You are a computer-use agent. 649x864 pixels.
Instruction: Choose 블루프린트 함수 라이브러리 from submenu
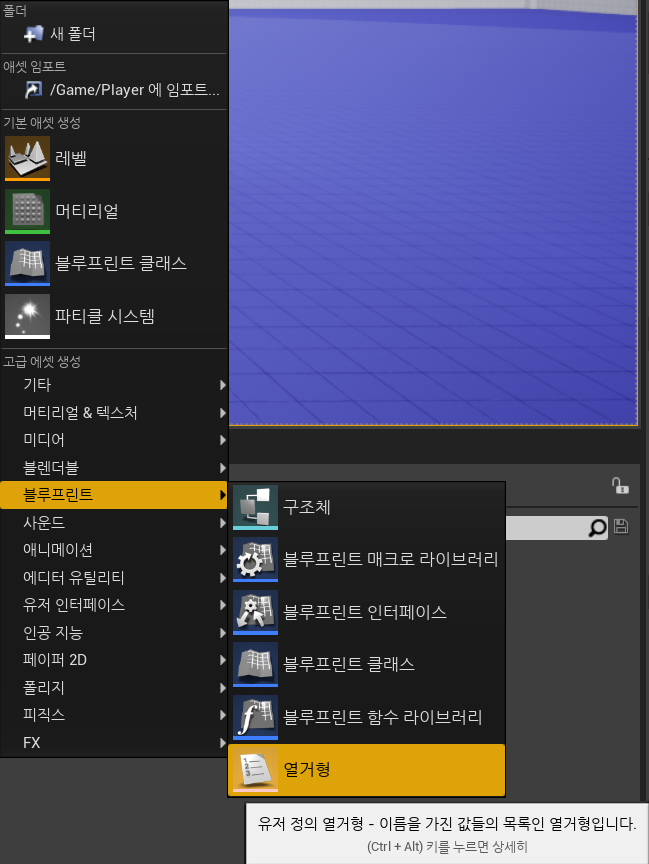click(x=367, y=717)
